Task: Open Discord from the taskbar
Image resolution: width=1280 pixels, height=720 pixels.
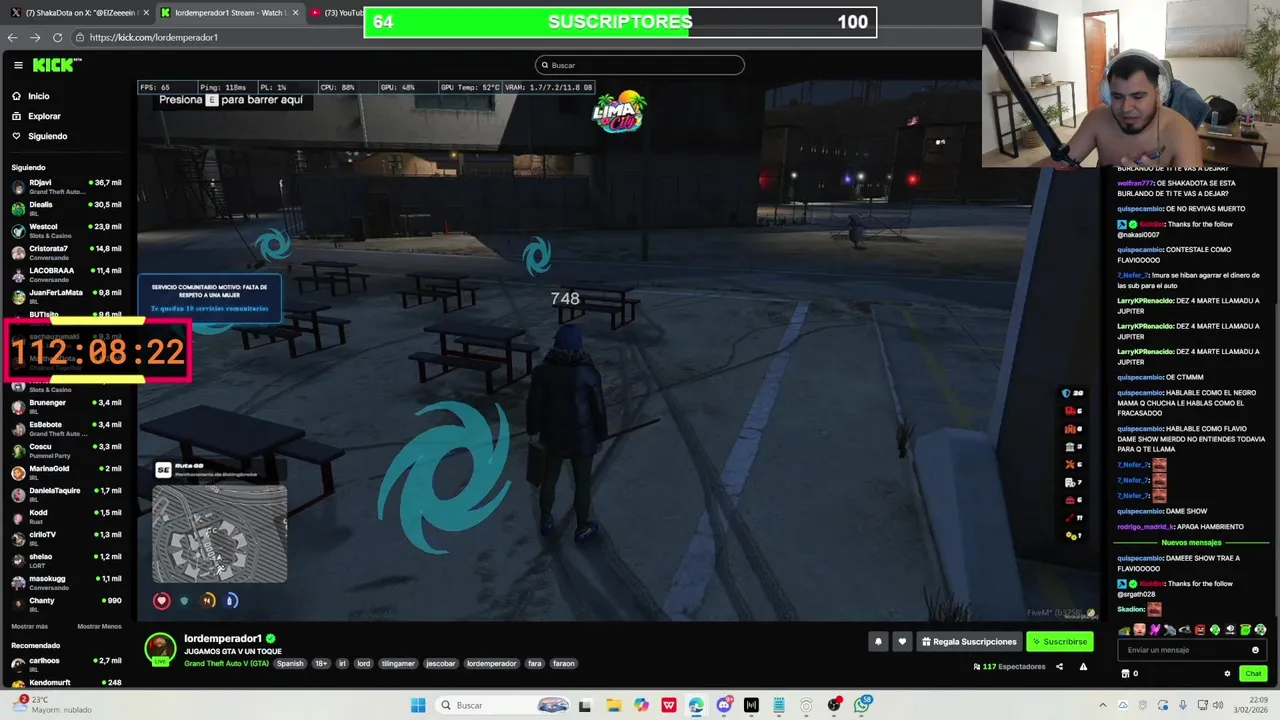Action: click(x=724, y=705)
